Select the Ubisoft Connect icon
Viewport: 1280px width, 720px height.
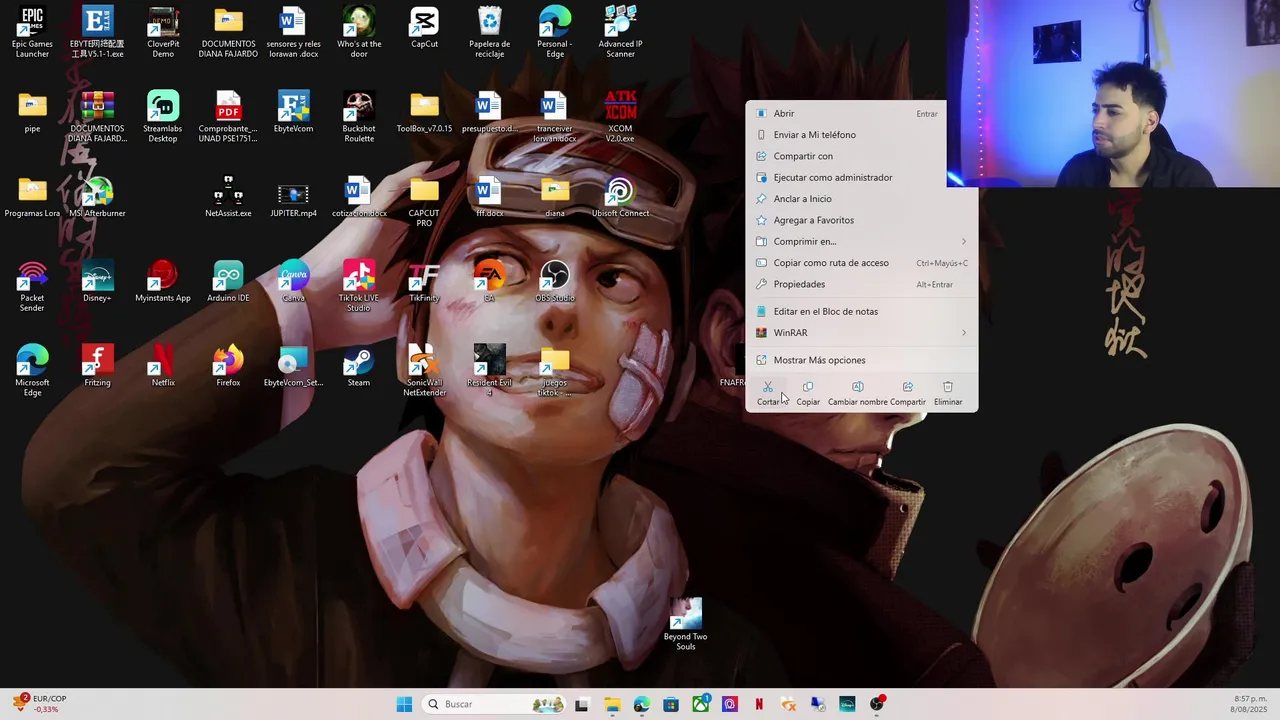620,197
